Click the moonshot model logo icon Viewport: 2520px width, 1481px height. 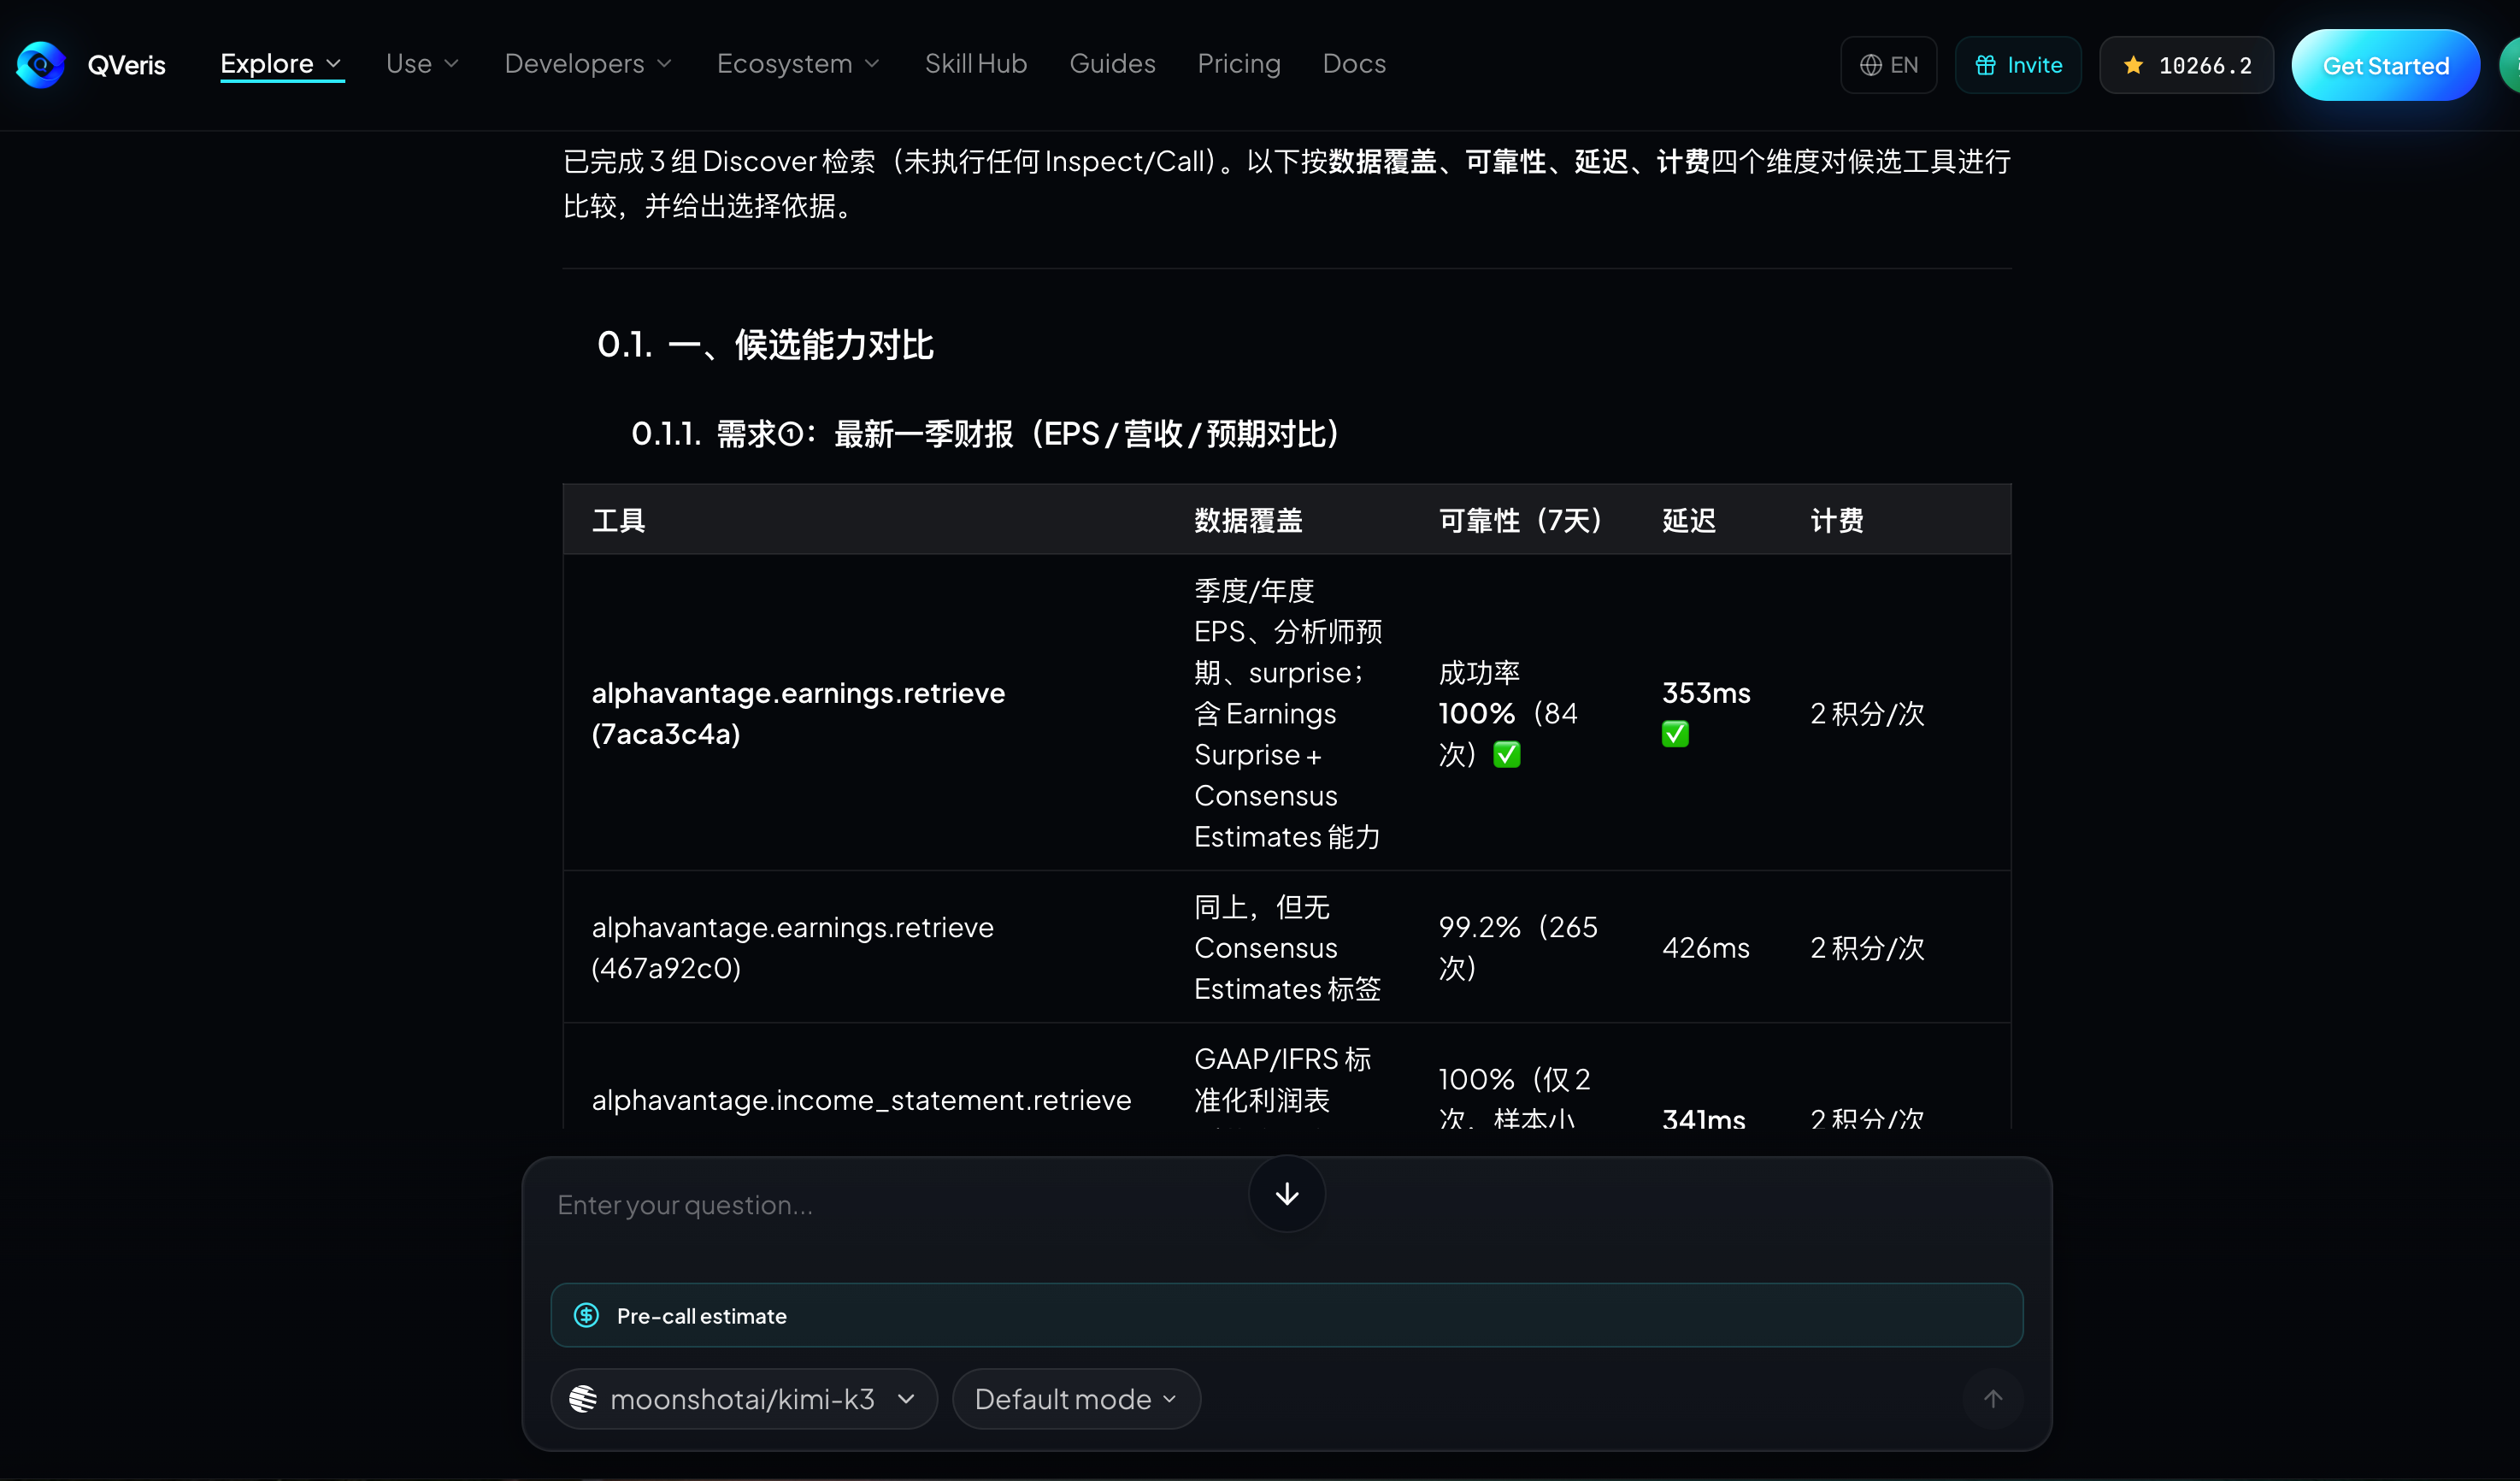(583, 1398)
